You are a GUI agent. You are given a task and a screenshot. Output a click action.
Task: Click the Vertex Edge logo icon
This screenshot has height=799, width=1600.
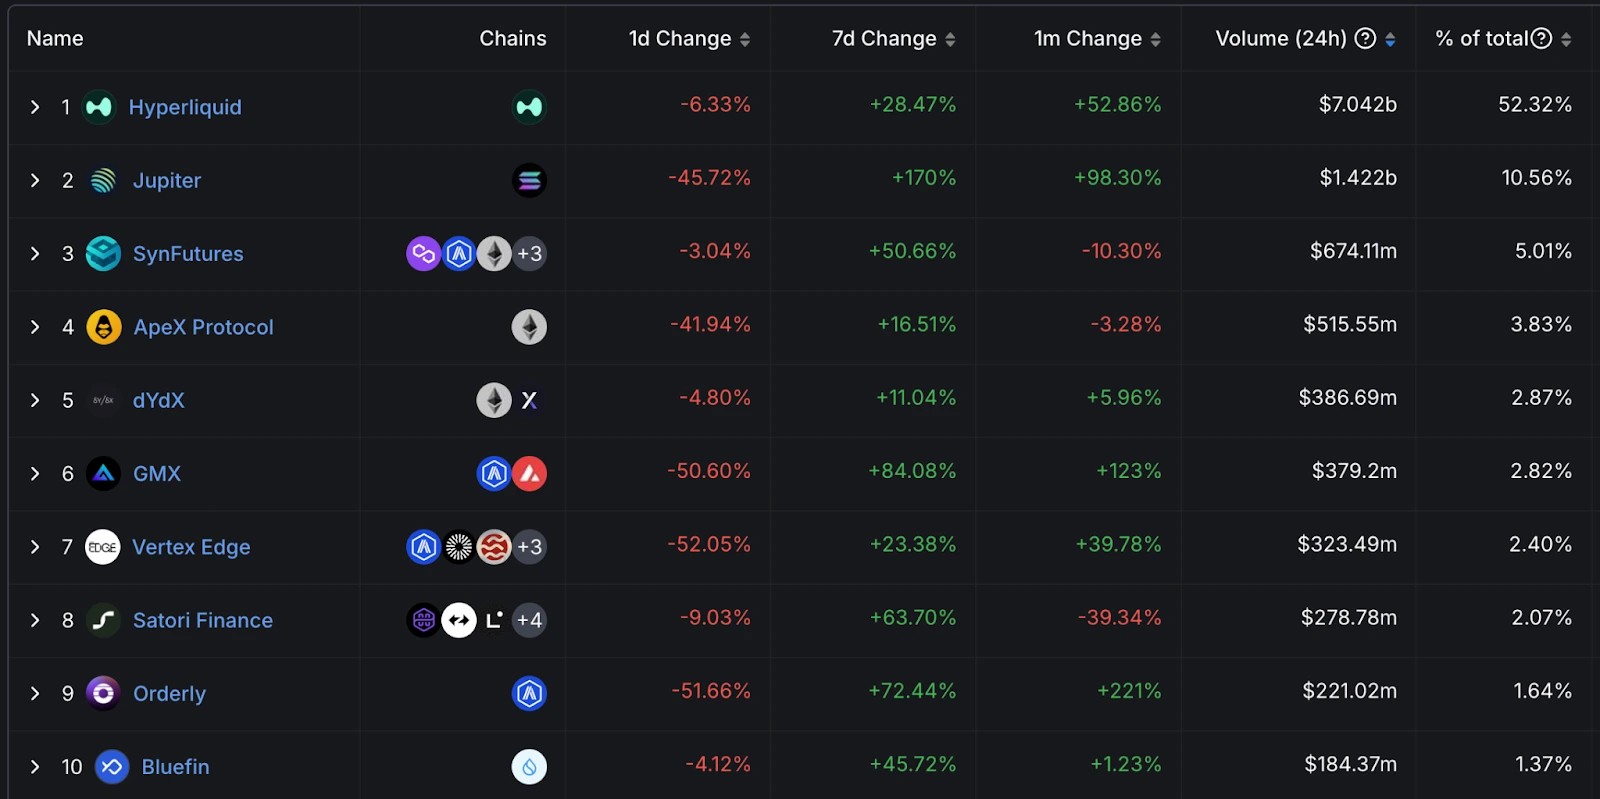102,547
